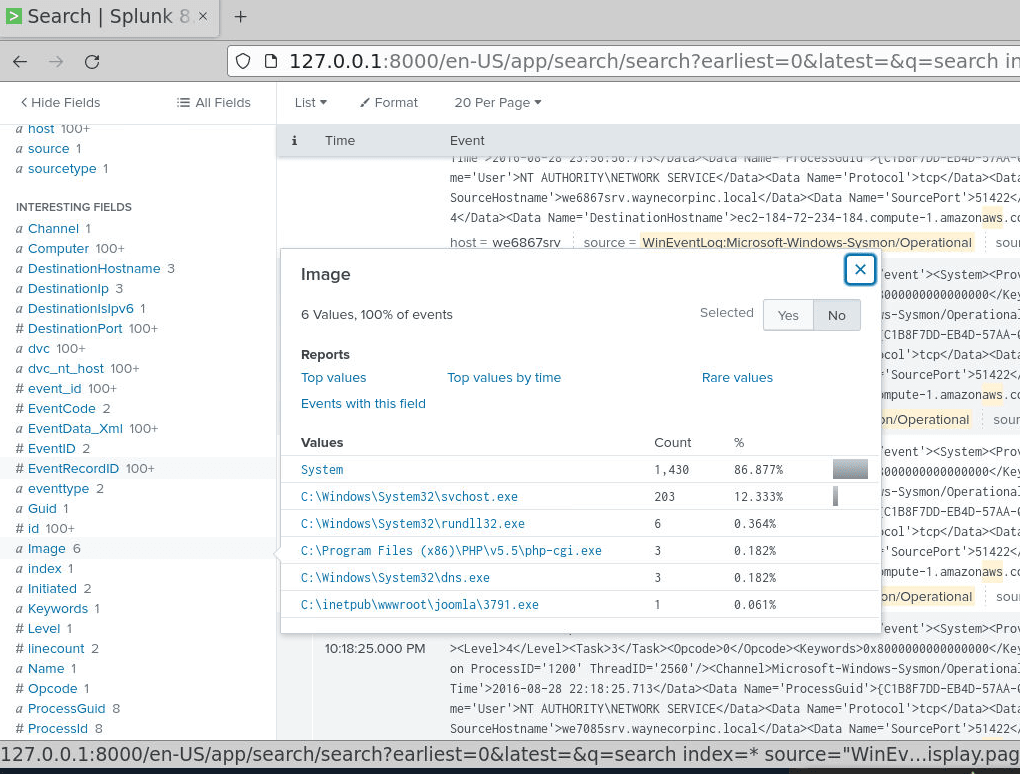Open the EventData_Xml field details

(x=75, y=429)
